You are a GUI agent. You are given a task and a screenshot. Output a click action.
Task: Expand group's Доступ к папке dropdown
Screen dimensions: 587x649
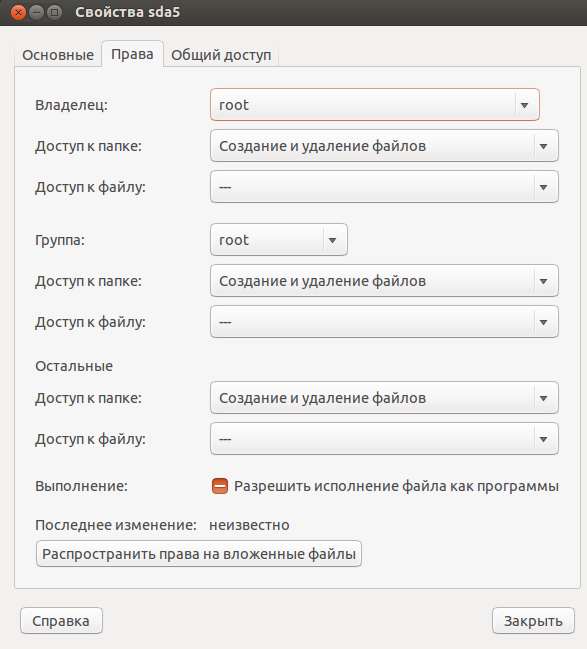tap(384, 281)
